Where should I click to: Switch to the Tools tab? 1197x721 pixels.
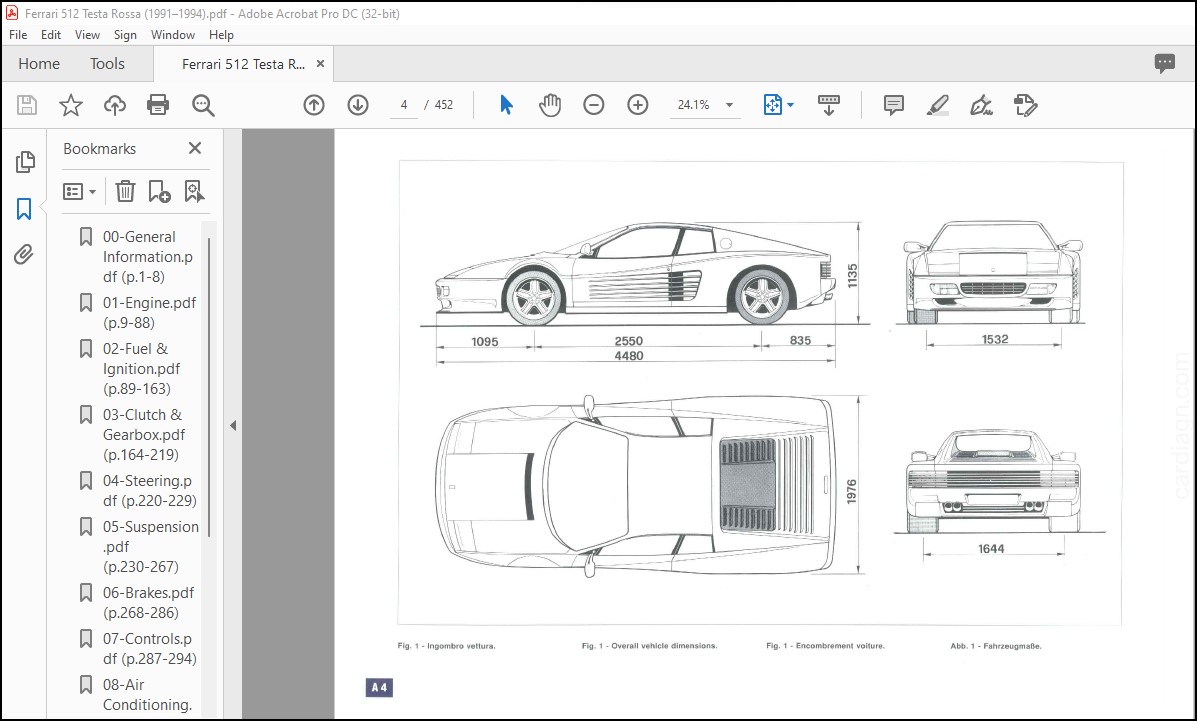coord(107,63)
